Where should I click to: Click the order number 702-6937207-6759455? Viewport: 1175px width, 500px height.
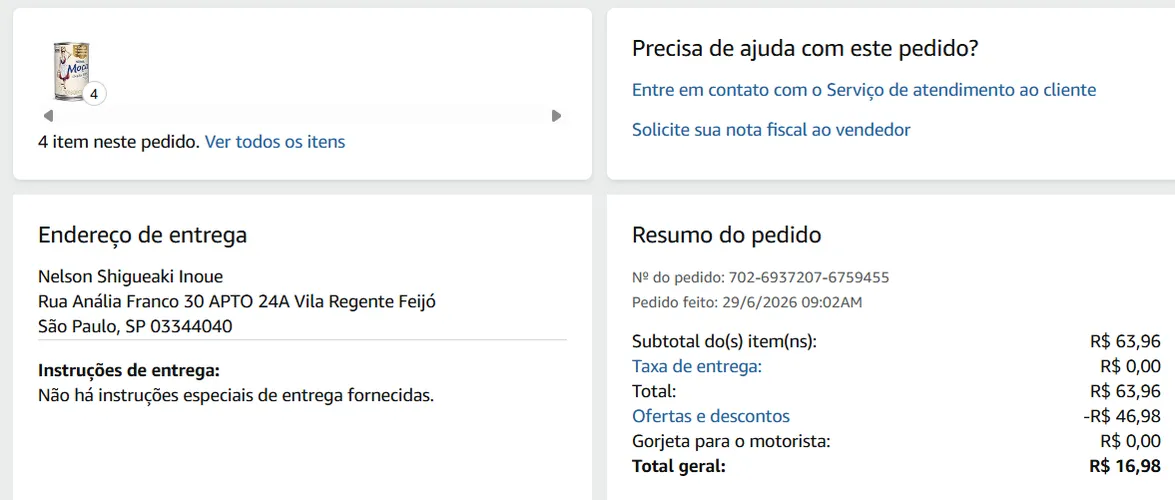(807, 277)
